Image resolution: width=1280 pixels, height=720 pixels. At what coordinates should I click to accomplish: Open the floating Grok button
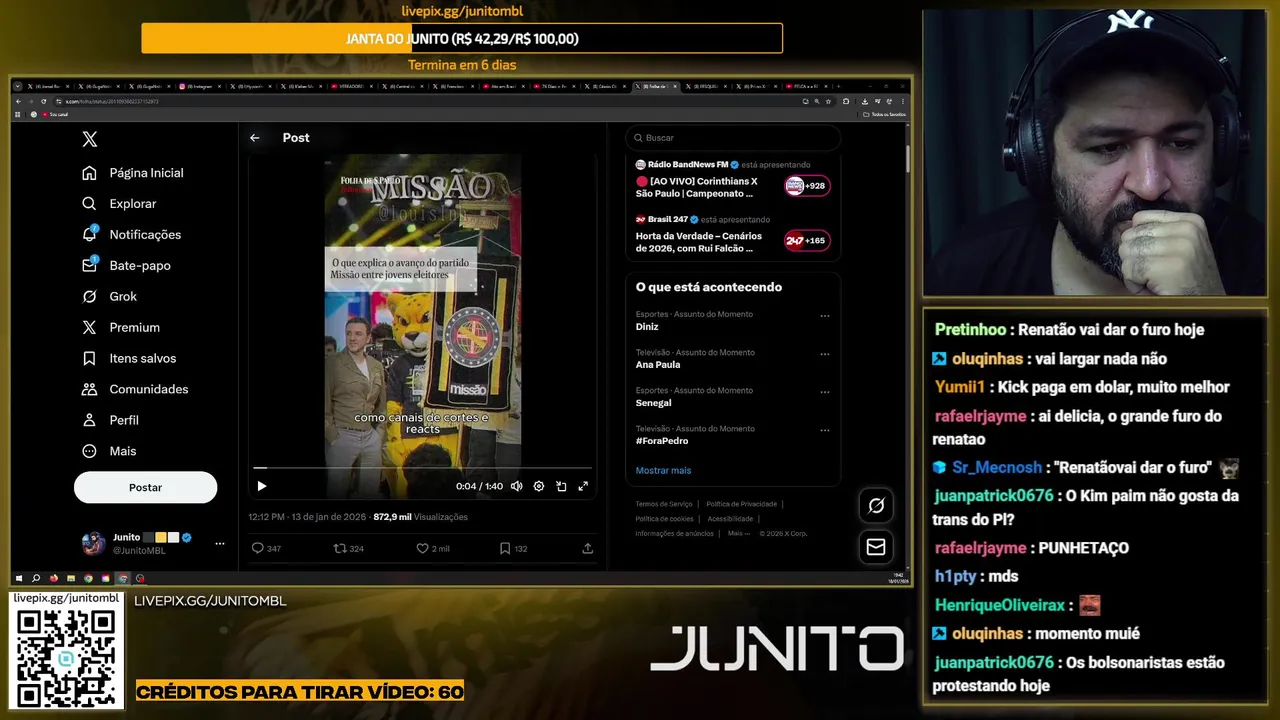pyautogui.click(x=876, y=506)
